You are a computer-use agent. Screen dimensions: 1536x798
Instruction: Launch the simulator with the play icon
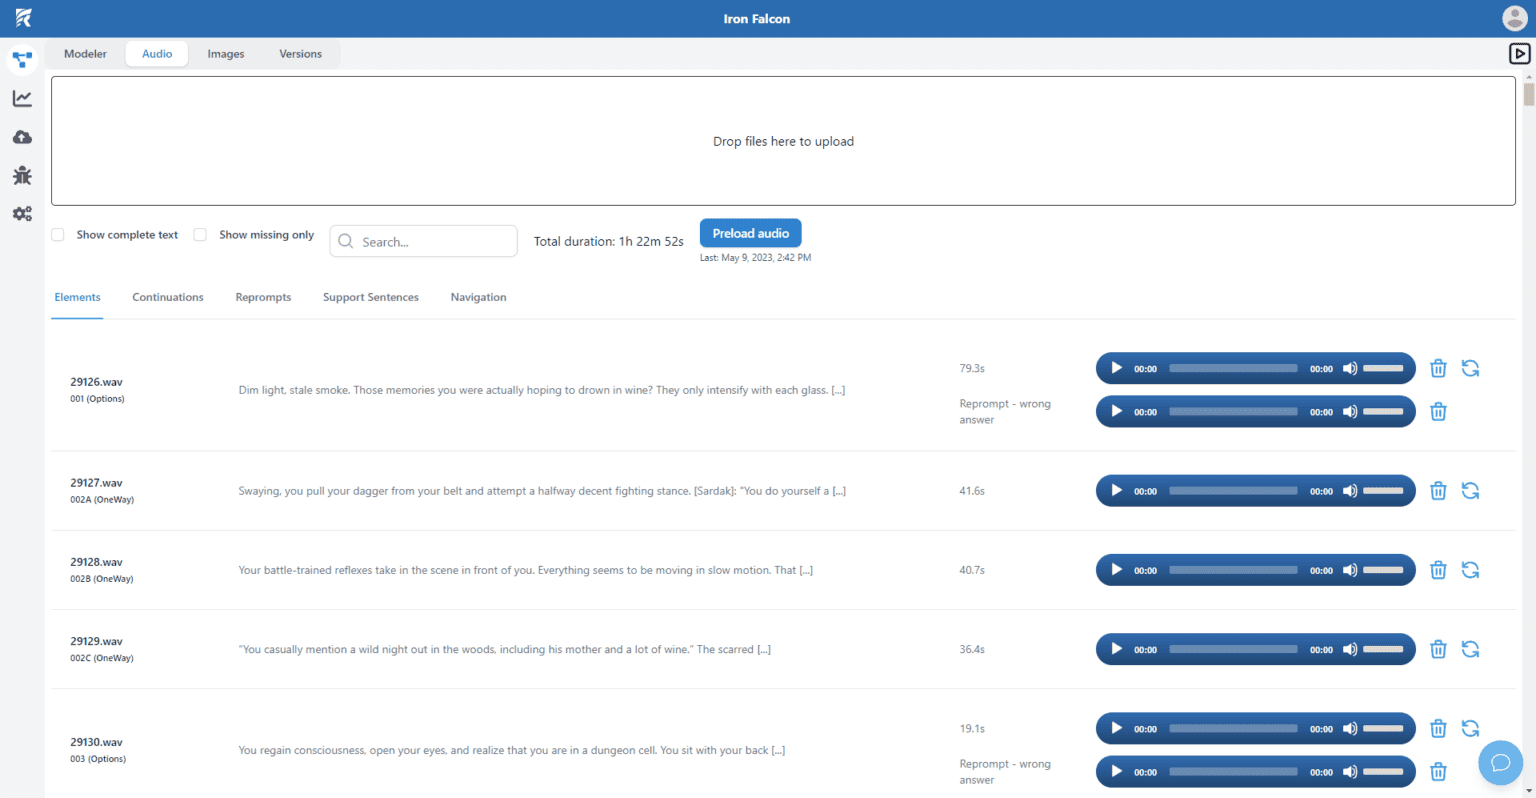coord(1519,53)
